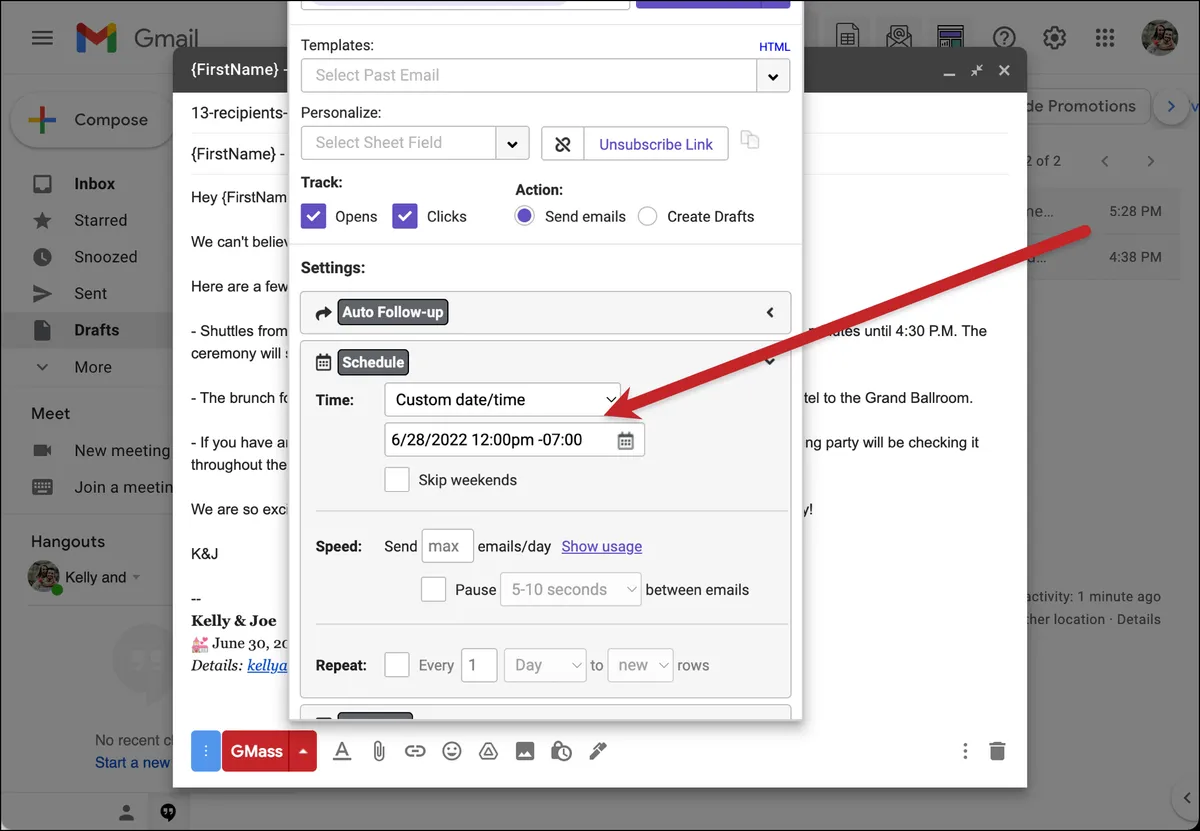The width and height of the screenshot is (1200, 831).
Task: Open the Sent folder
Action: 90,293
